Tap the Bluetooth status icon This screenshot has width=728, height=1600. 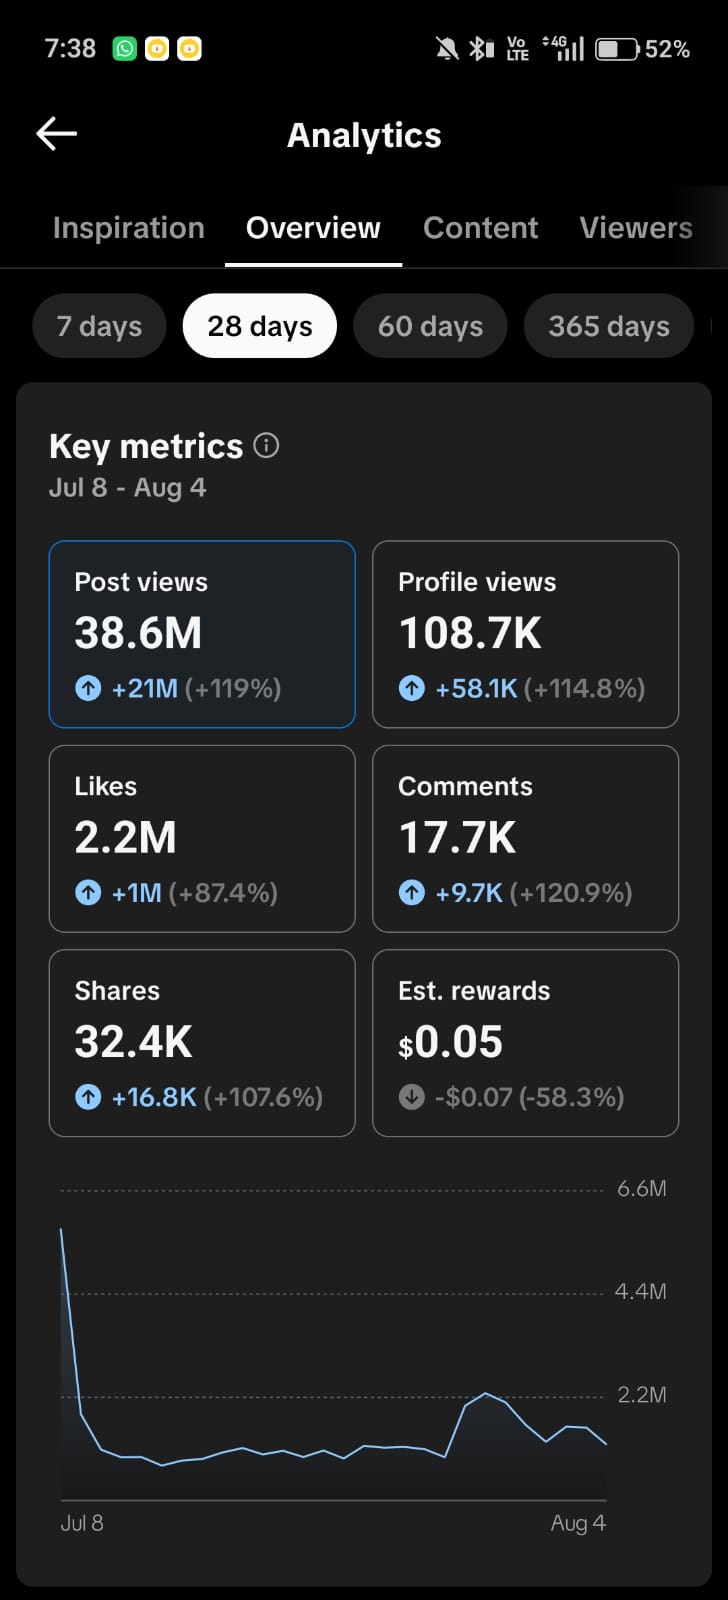coord(482,48)
